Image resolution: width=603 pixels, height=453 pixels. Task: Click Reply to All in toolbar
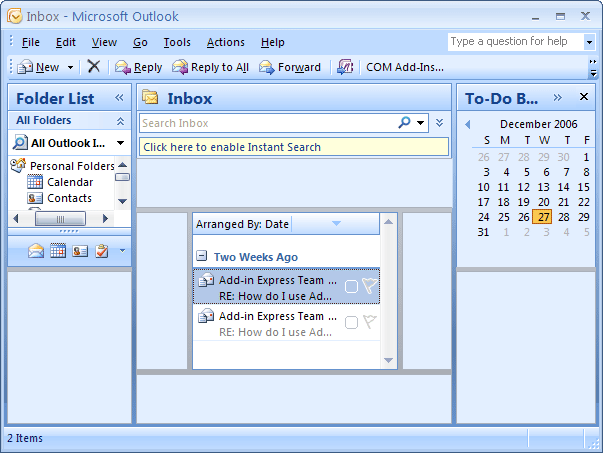click(210, 67)
